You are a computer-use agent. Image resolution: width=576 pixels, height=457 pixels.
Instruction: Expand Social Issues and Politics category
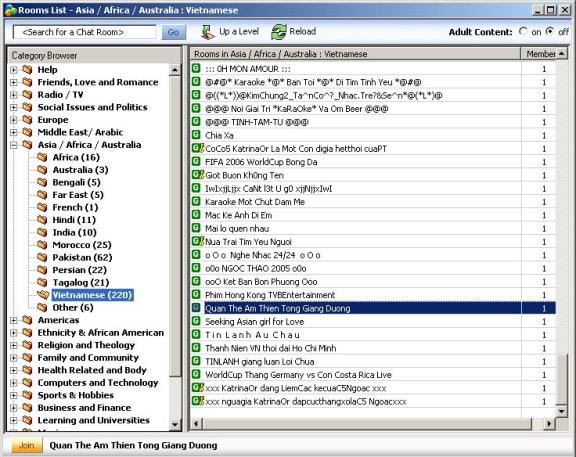[x=14, y=107]
